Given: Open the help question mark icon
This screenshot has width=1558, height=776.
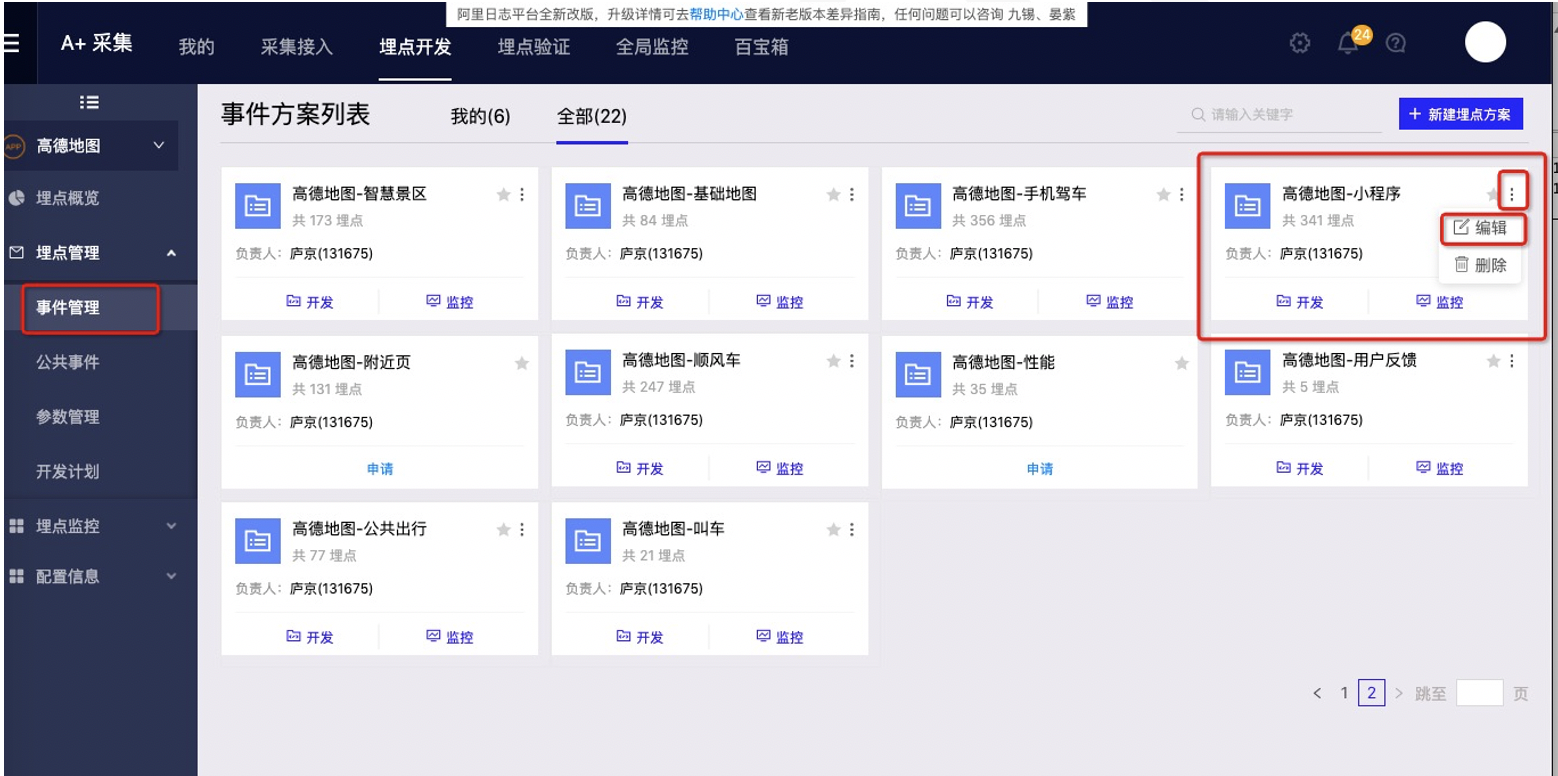Looking at the screenshot, I should 1397,43.
